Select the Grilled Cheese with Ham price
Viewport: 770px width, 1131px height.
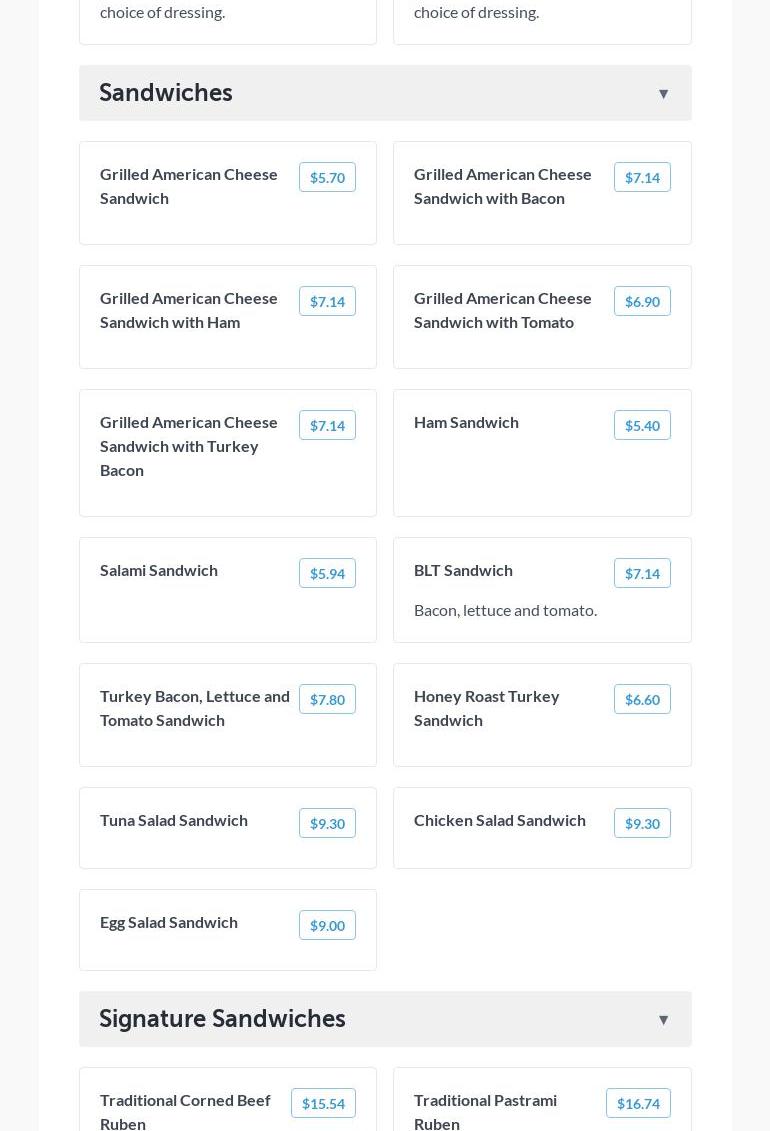pyautogui.click(x=327, y=302)
